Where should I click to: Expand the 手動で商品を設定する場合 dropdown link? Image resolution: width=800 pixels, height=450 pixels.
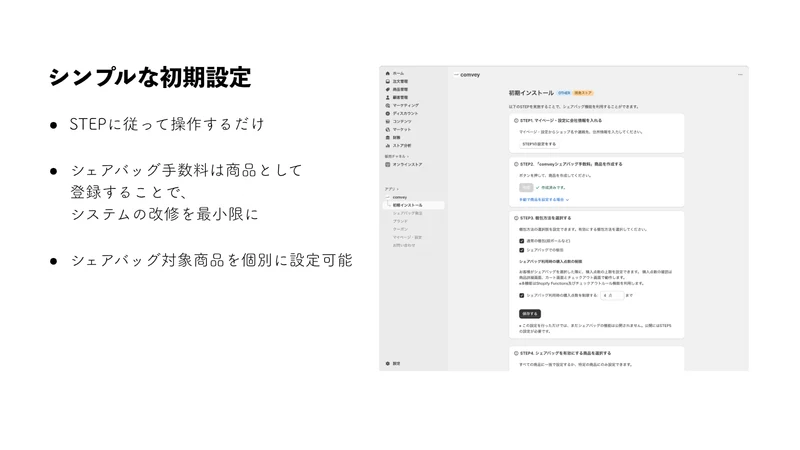coord(544,199)
